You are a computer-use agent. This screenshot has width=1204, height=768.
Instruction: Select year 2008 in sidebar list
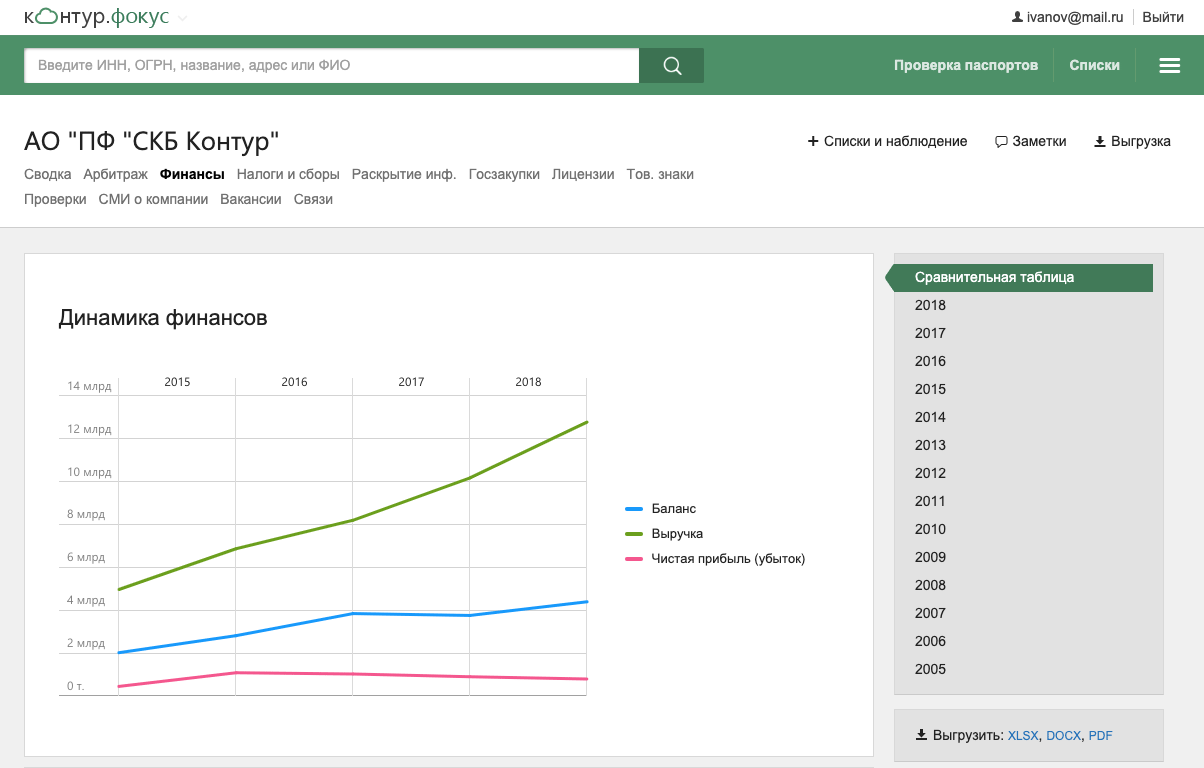coord(930,585)
